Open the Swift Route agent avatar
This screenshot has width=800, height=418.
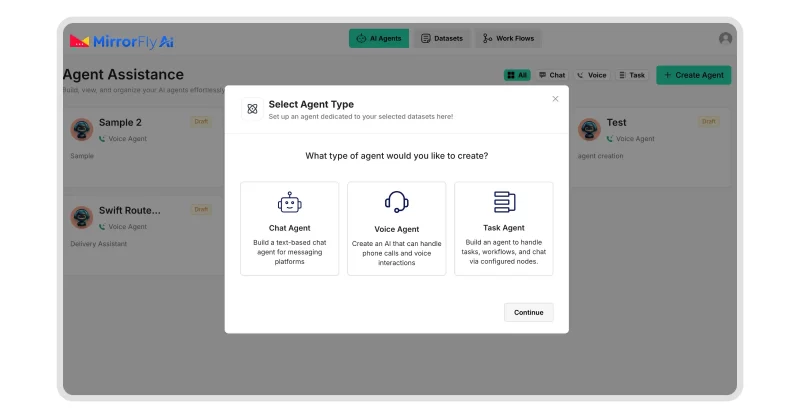click(x=82, y=217)
